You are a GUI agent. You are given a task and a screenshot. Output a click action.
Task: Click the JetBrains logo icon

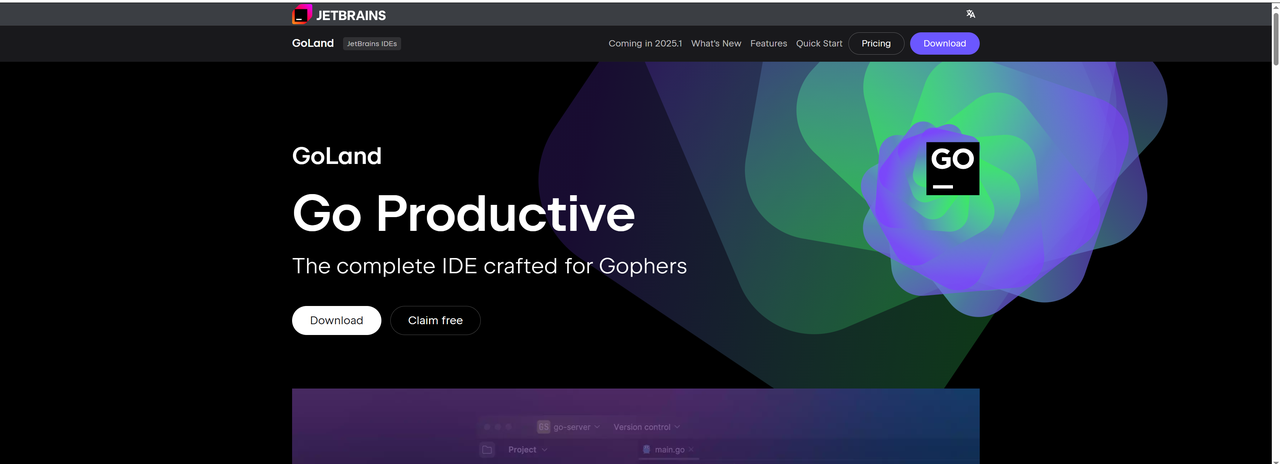coord(302,14)
